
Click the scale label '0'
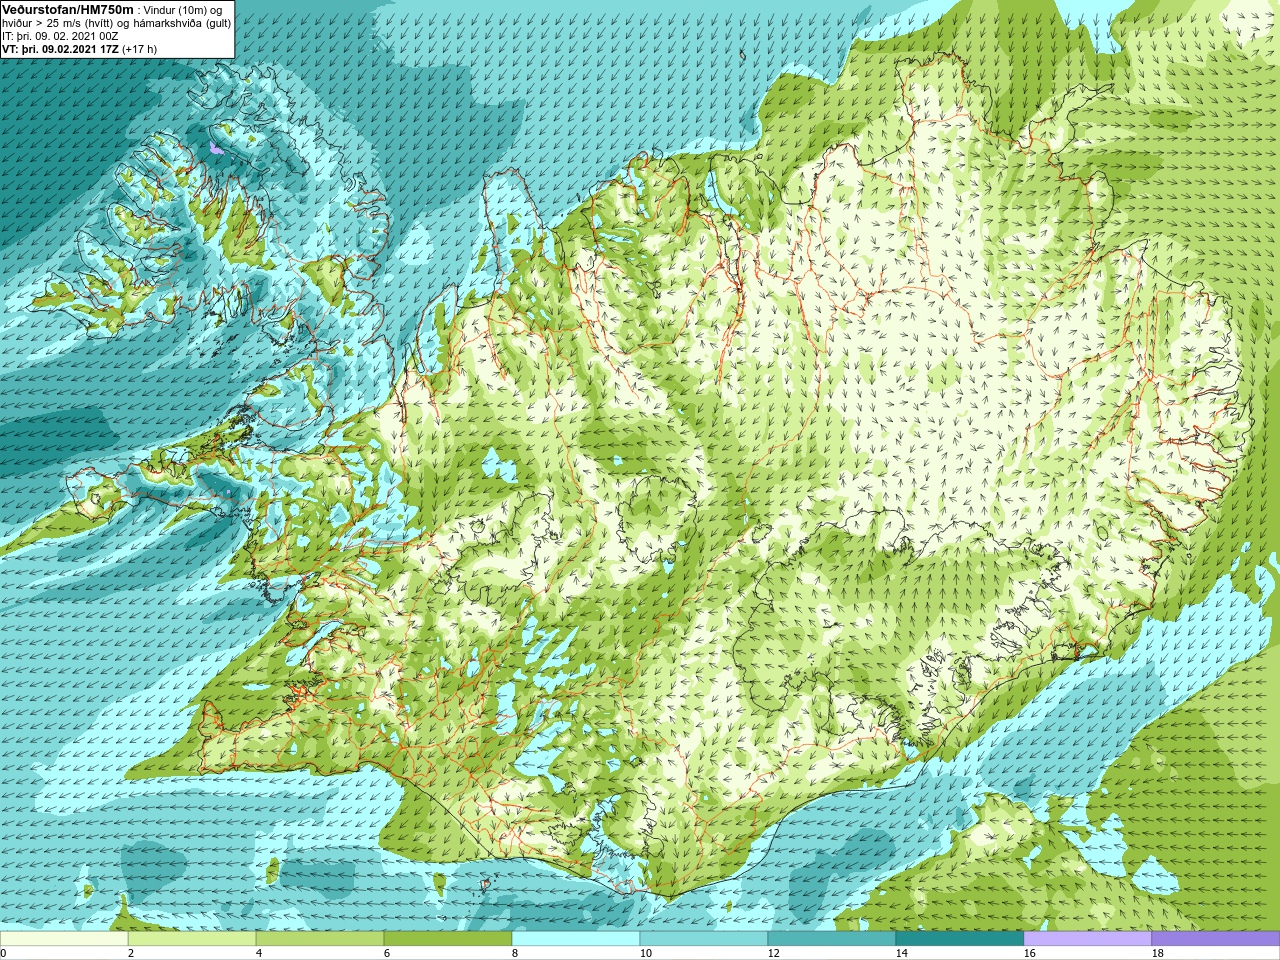coord(4,953)
